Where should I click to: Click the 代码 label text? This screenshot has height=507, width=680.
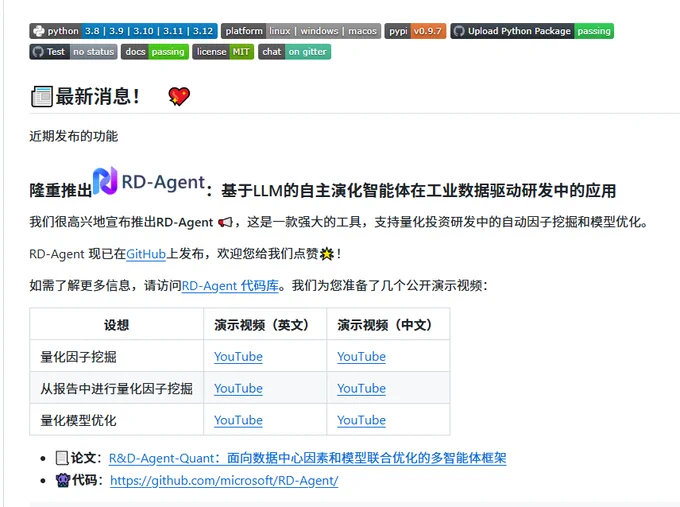(x=88, y=480)
